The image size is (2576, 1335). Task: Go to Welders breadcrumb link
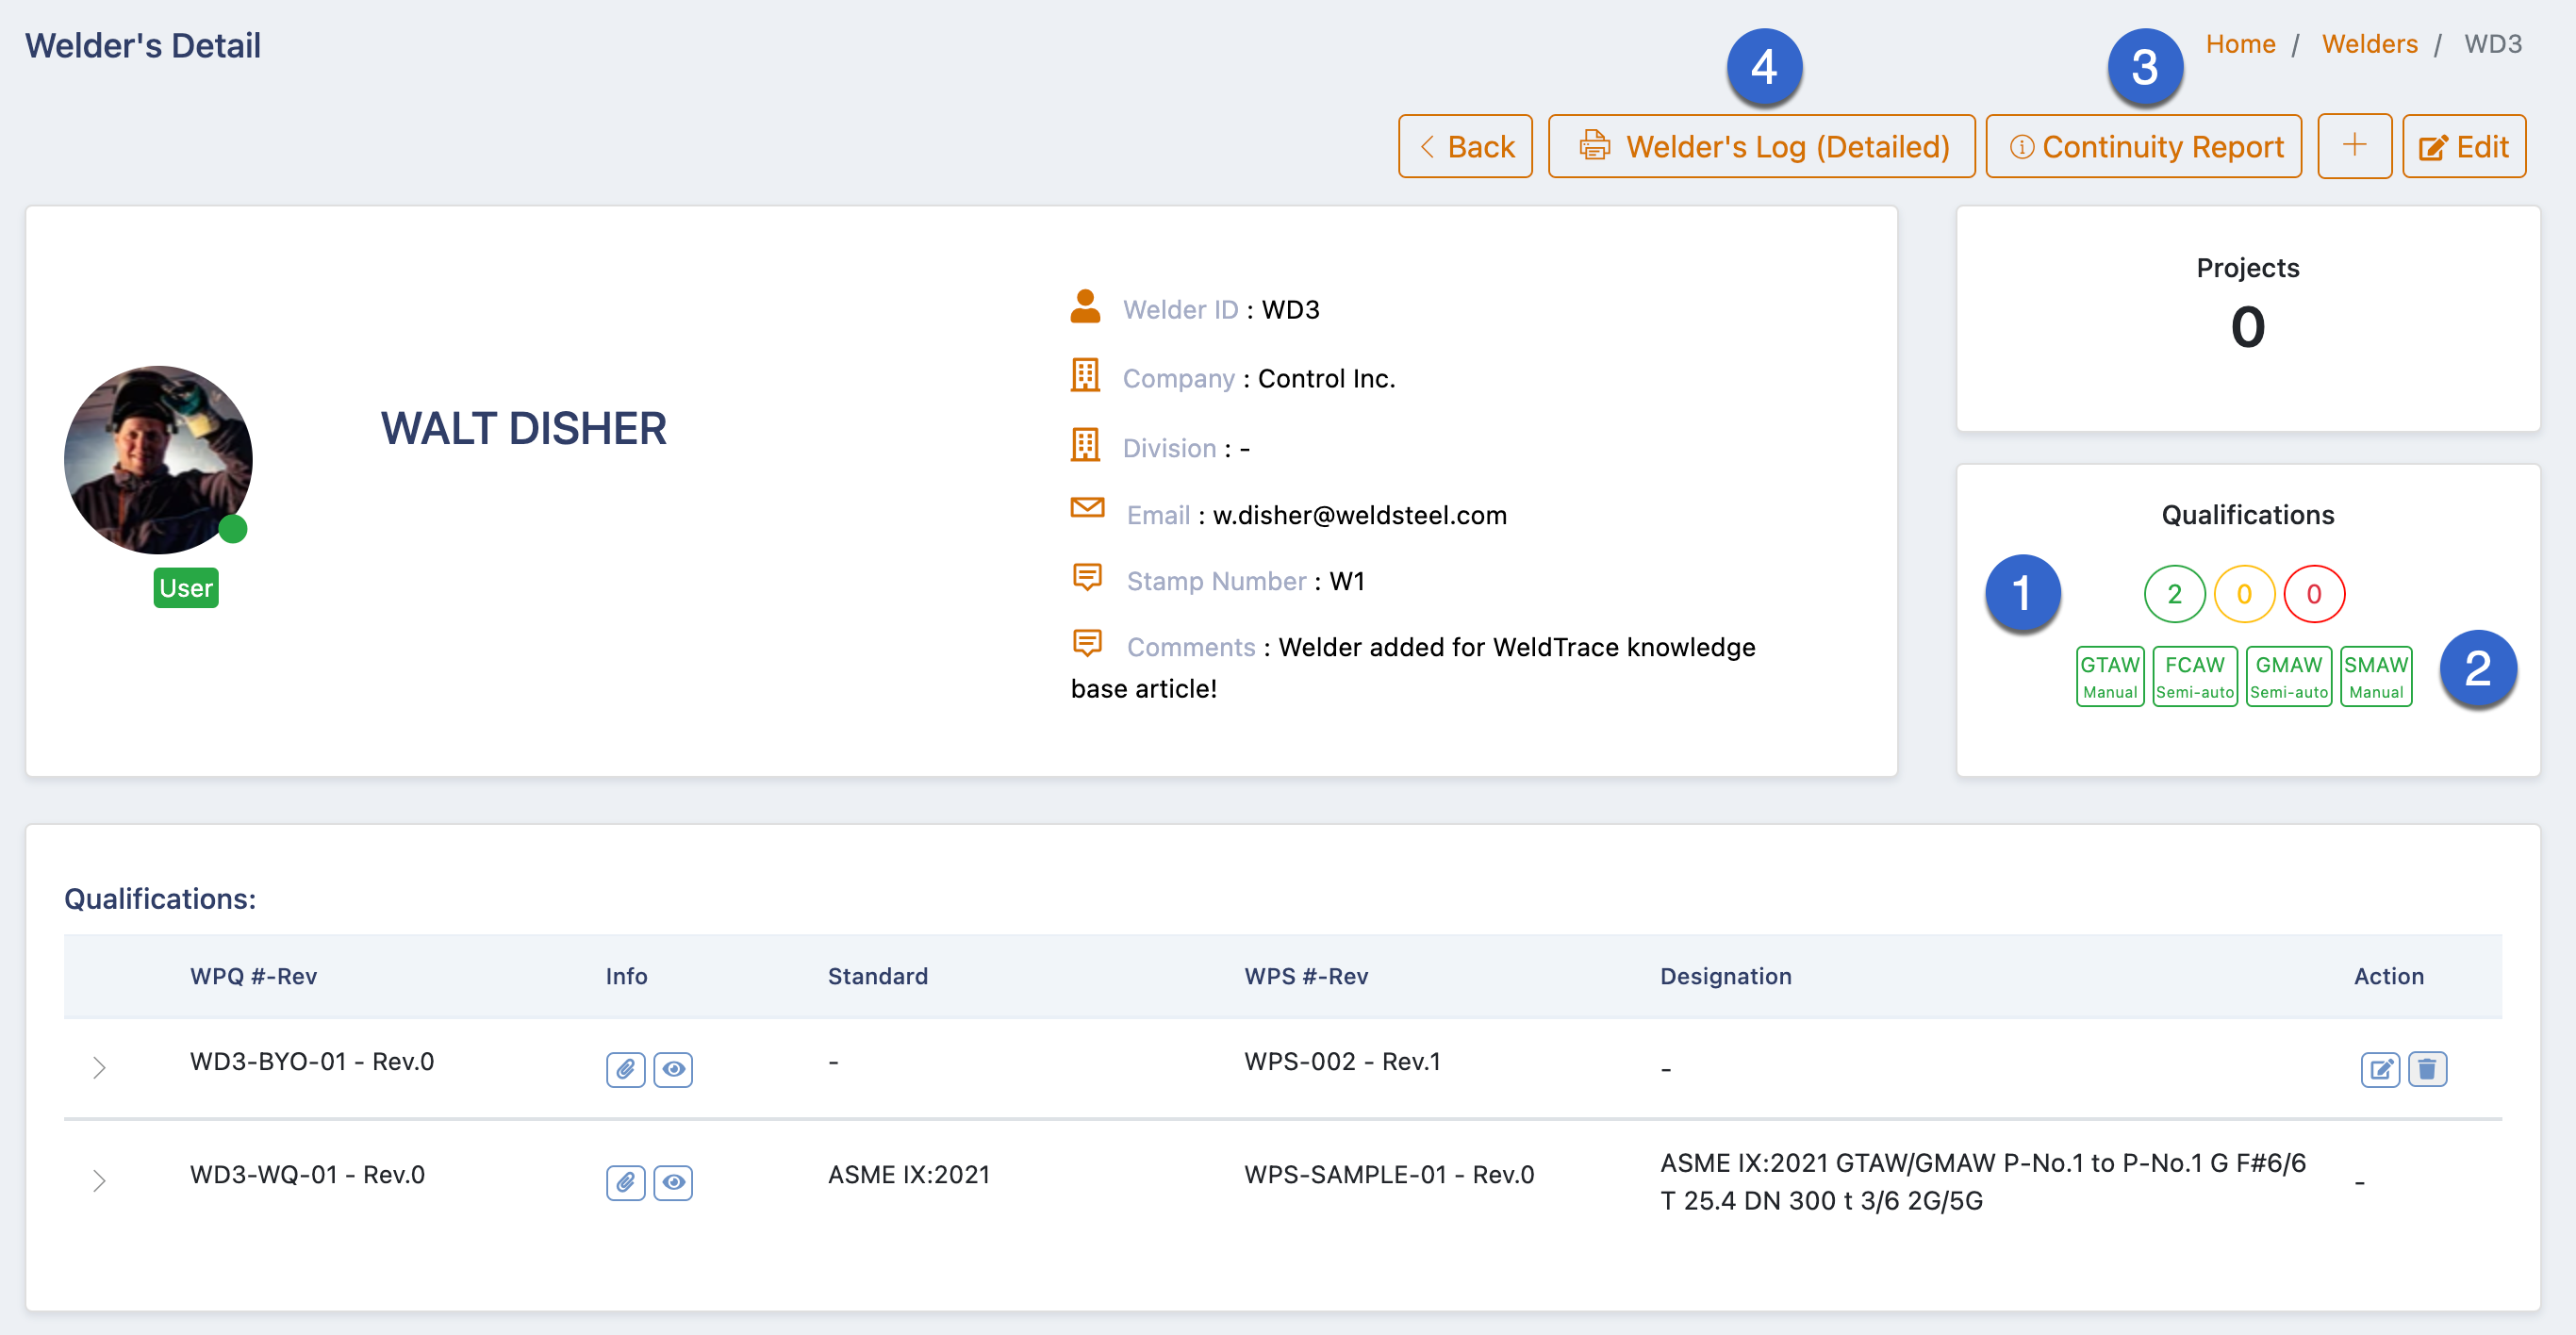2369,44
